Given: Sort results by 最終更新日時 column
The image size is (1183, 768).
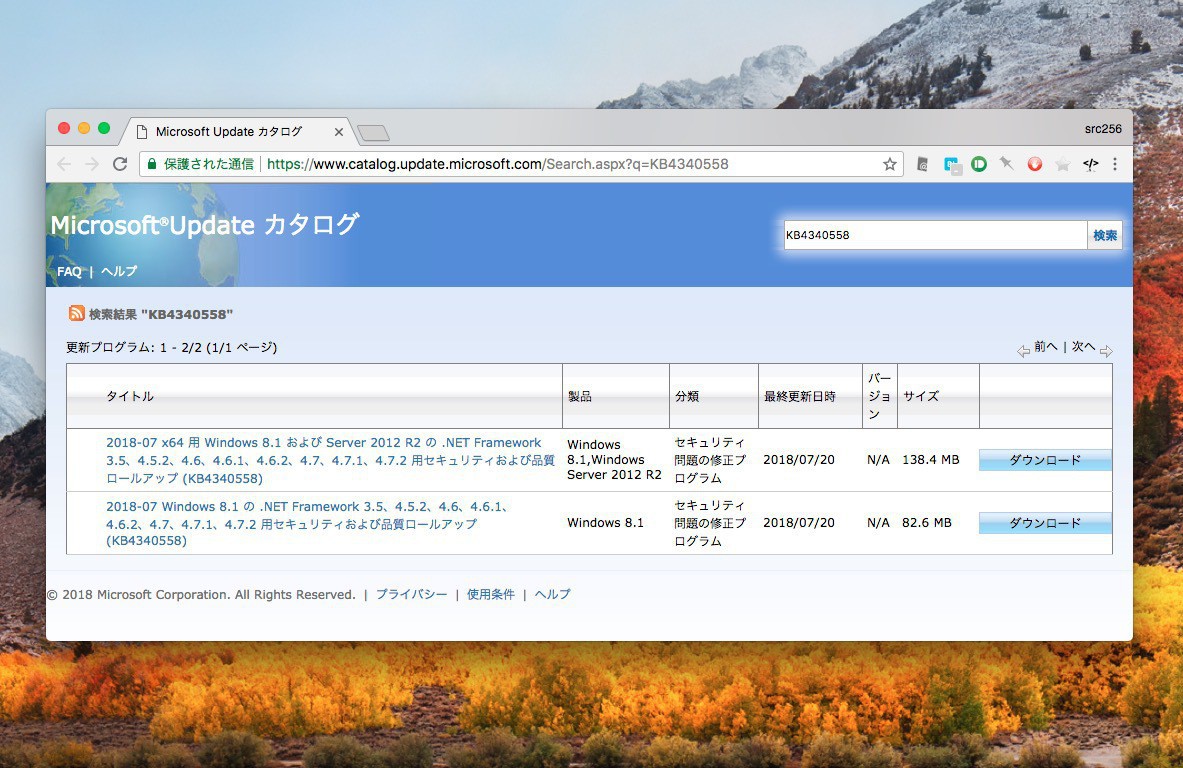Looking at the screenshot, I should click(800, 396).
